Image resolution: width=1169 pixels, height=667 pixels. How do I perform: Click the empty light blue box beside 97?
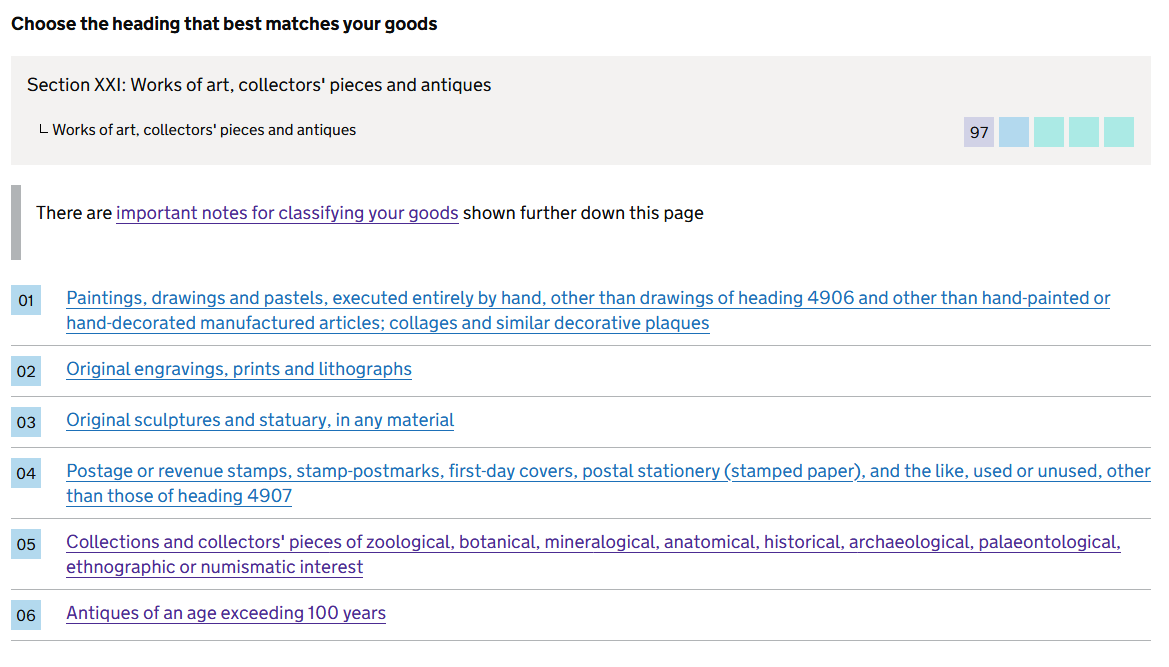[x=1014, y=132]
